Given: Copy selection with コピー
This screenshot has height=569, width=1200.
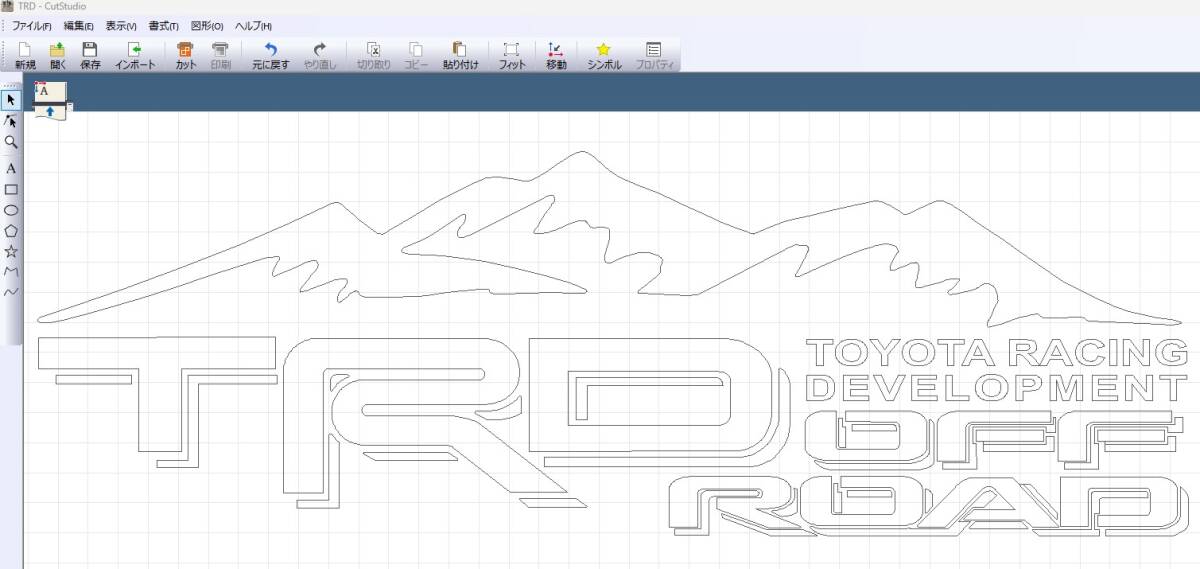Looking at the screenshot, I should [416, 55].
